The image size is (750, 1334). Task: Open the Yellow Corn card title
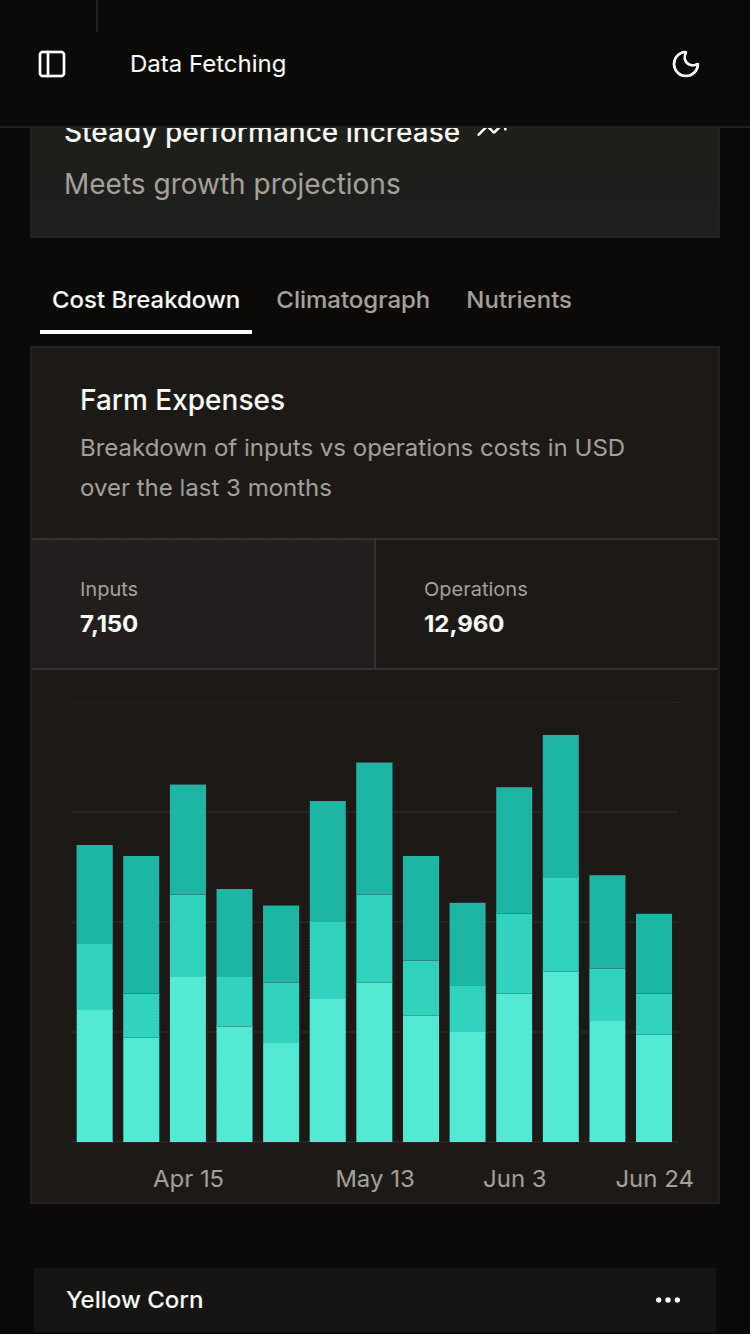(135, 1300)
